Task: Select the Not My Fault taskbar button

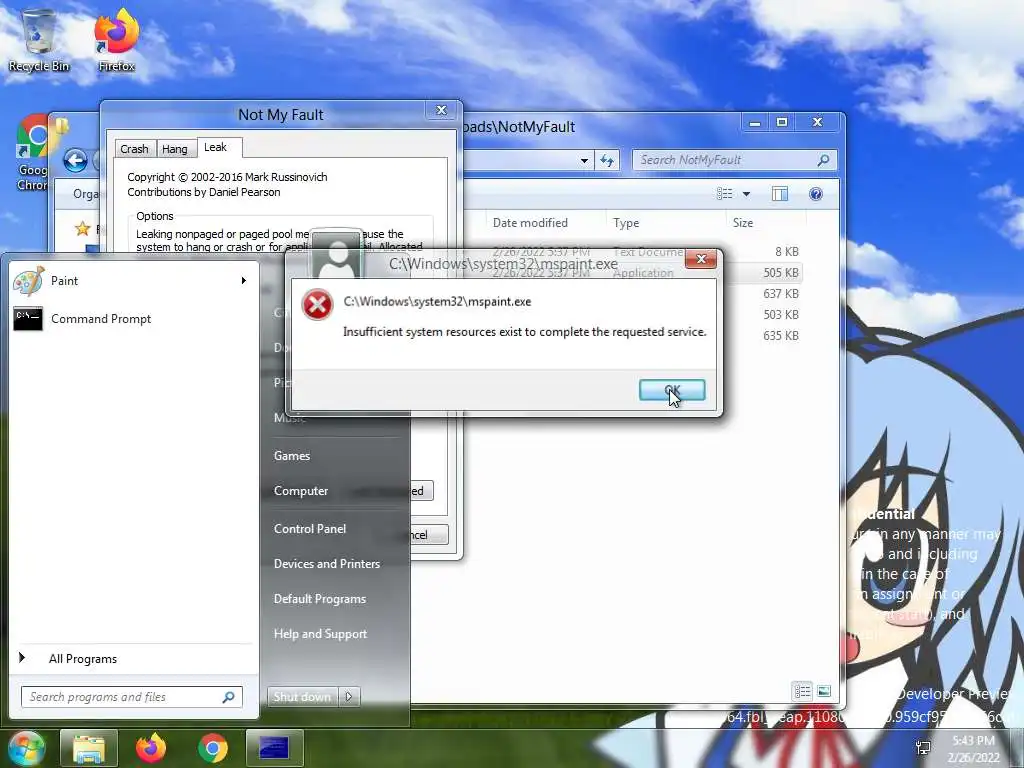Action: 274,748
